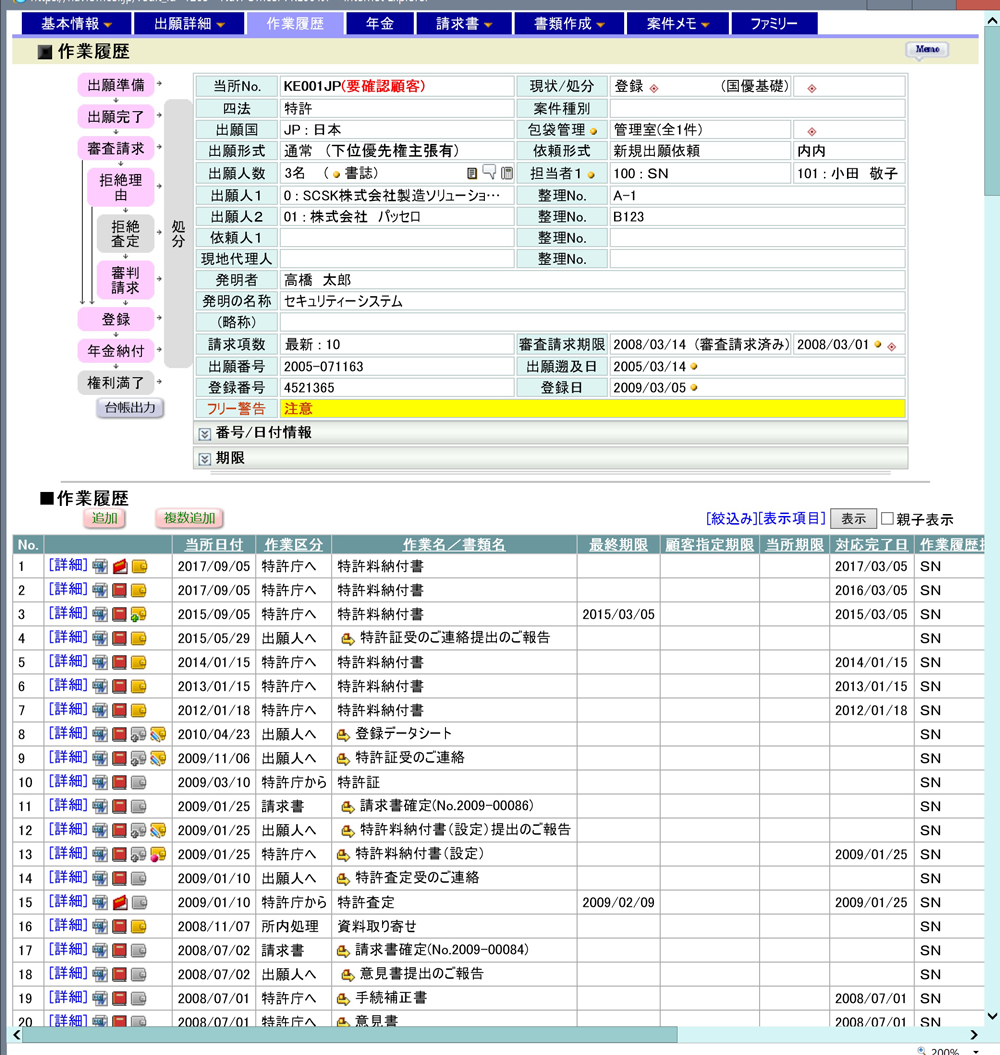
Task: Click the red diamond icon in 包袋管理 row
Action: (x=812, y=131)
